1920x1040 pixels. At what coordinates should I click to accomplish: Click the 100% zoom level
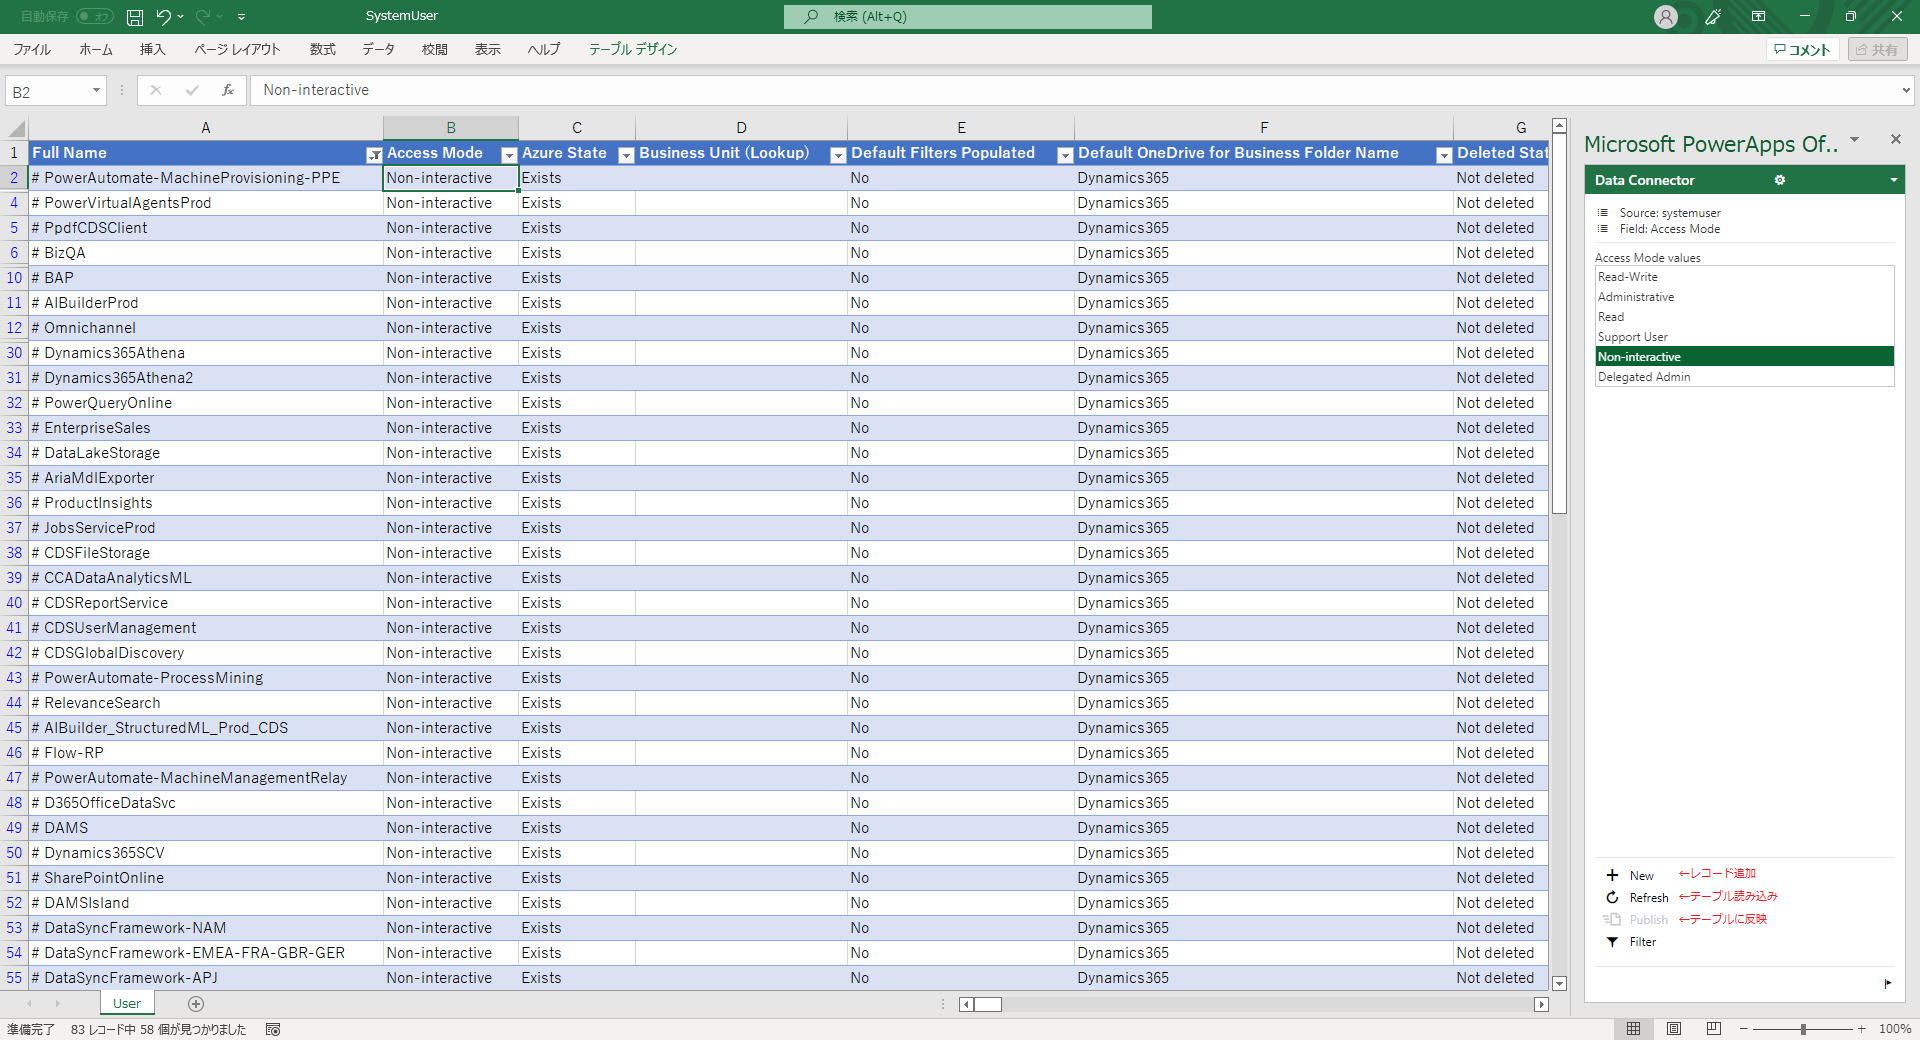(x=1895, y=1029)
